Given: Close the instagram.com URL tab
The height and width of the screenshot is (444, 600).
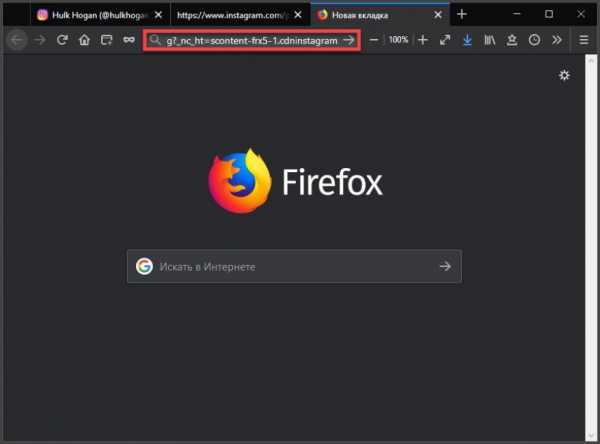Looking at the screenshot, I should [298, 15].
